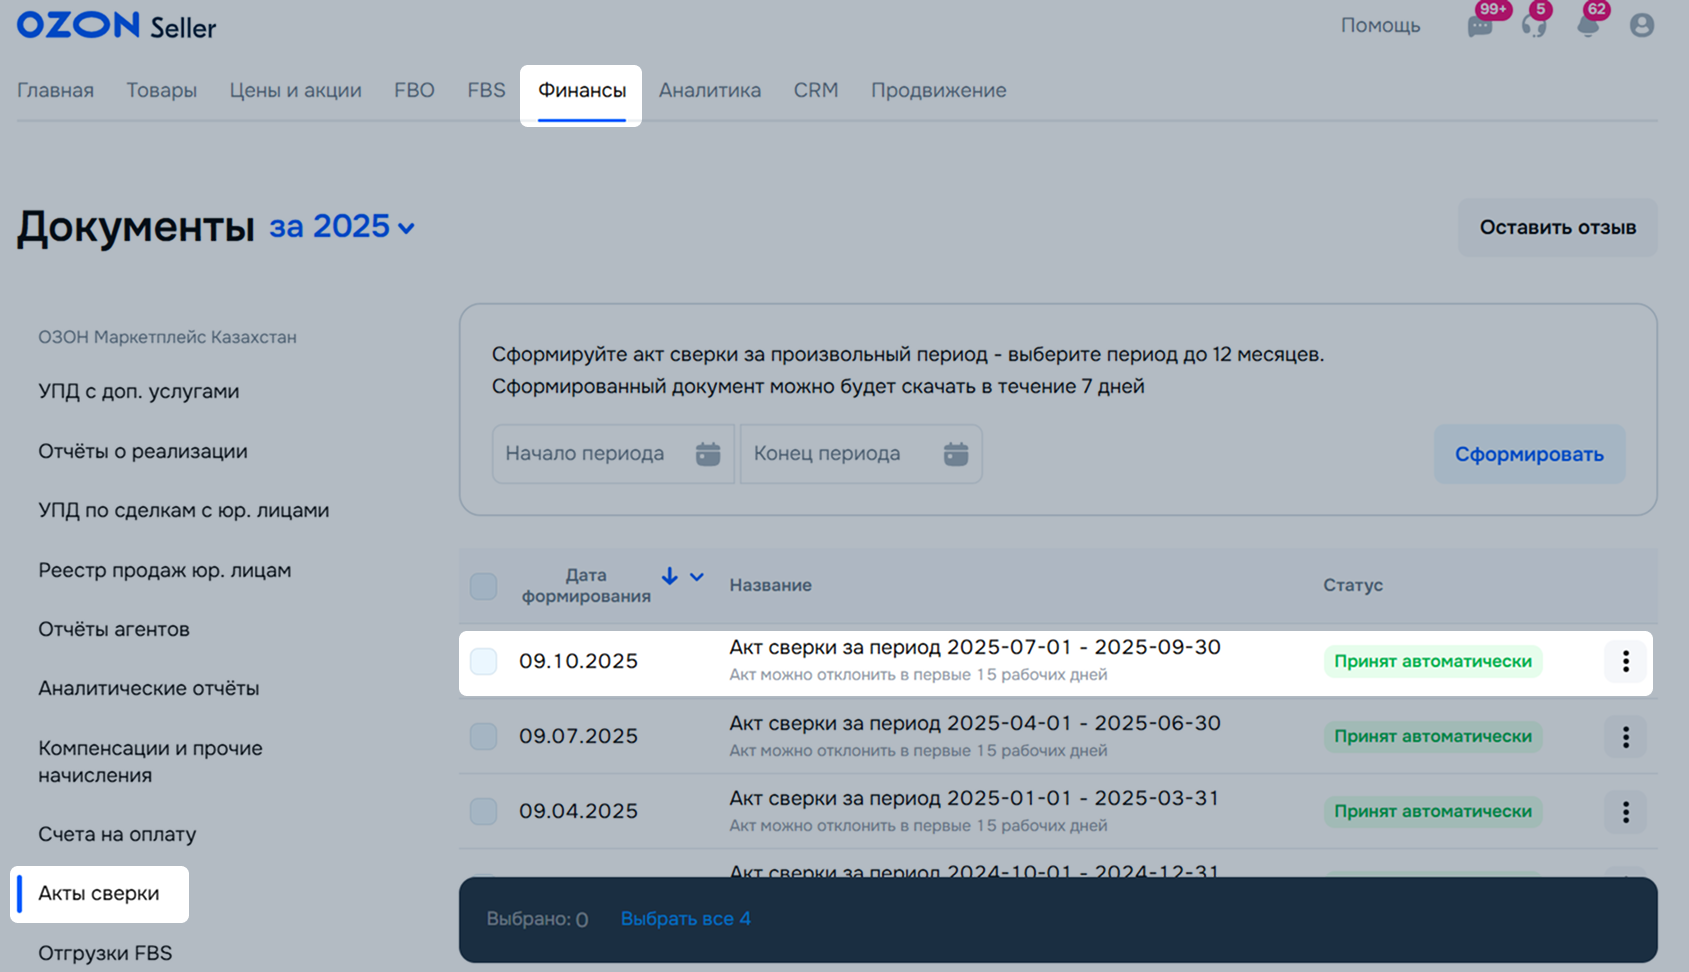Click calendar icon in Конец периода field

(x=956, y=454)
